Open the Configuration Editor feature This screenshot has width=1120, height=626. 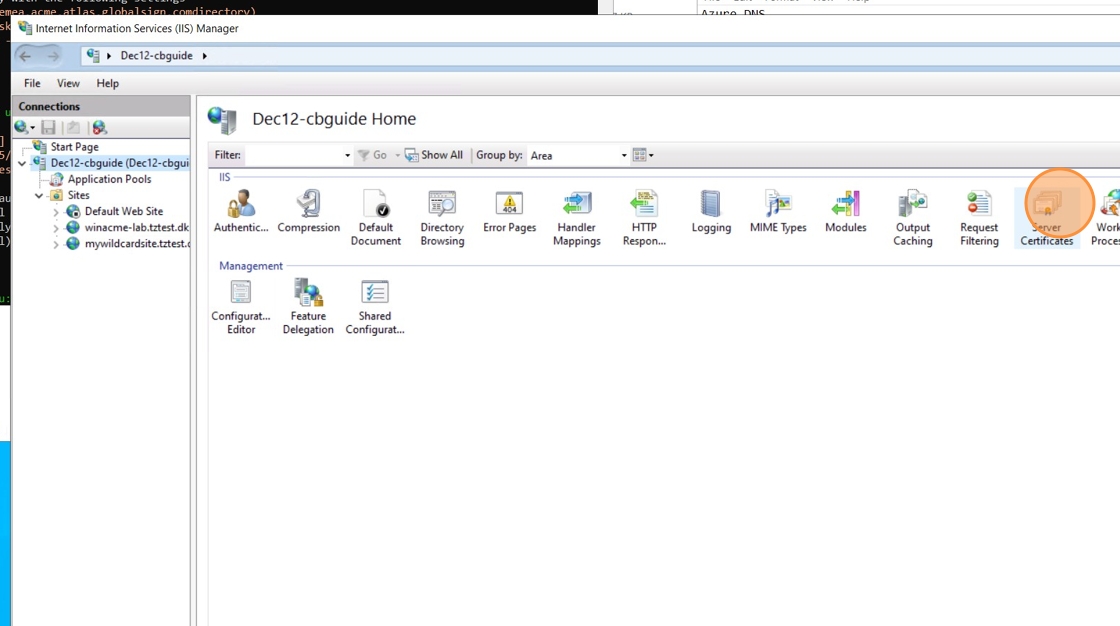click(x=241, y=307)
